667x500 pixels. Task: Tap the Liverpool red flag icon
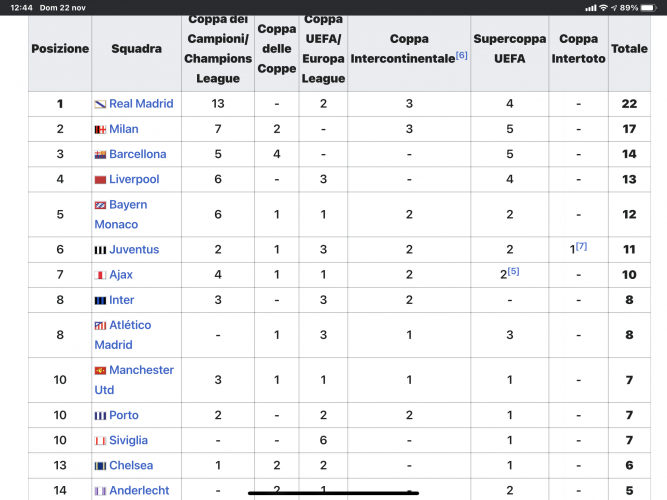(100, 180)
